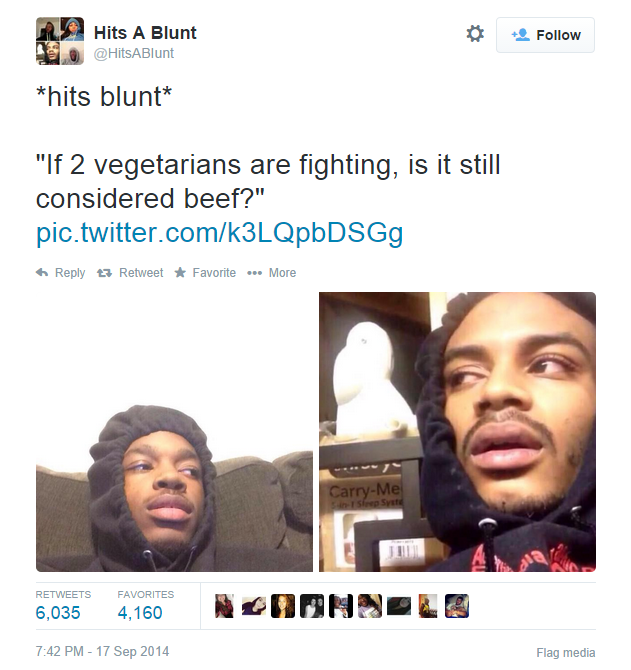Image resolution: width=631 pixels, height=670 pixels.
Task: Open the gear settings menu
Action: click(475, 34)
